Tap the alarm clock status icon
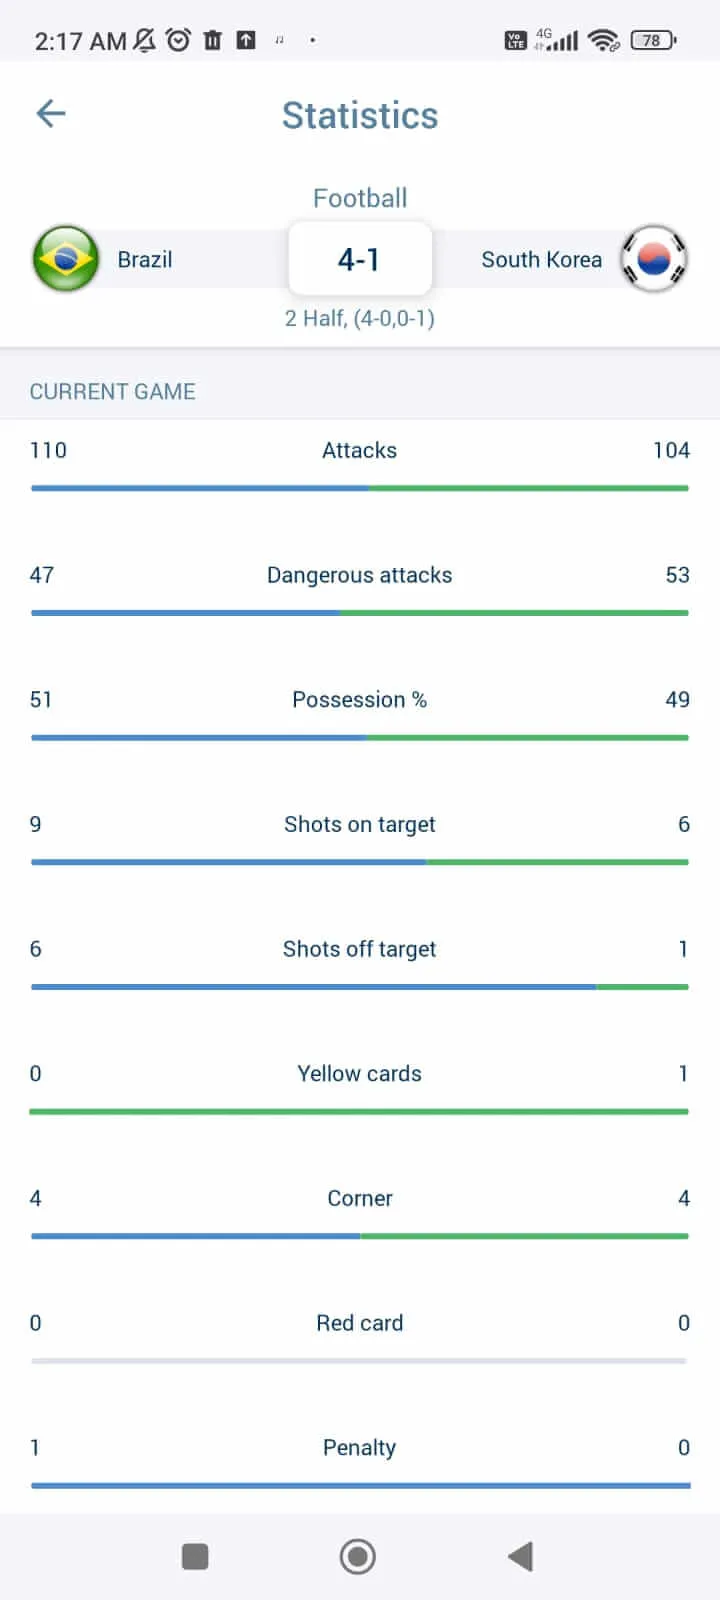Image resolution: width=720 pixels, height=1600 pixels. (x=178, y=40)
